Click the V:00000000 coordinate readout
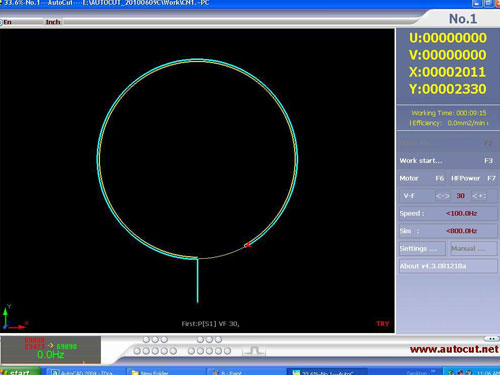Image resolution: width=500 pixels, height=375 pixels. tap(447, 55)
